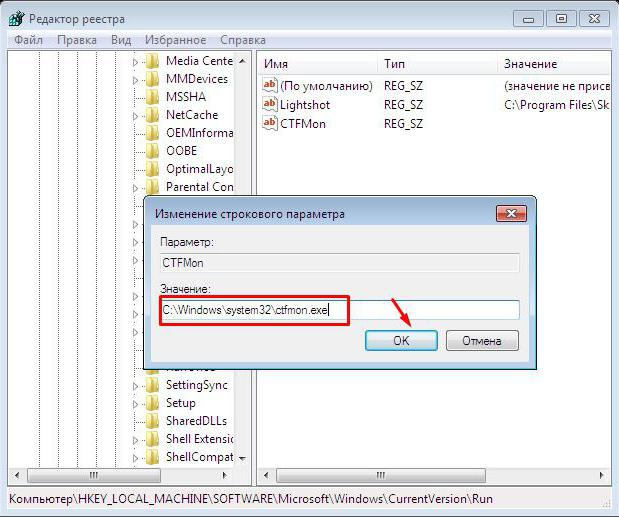Screen dimensions: 619x517
Task: Select the SharedDLLs key label
Action: coord(196,421)
